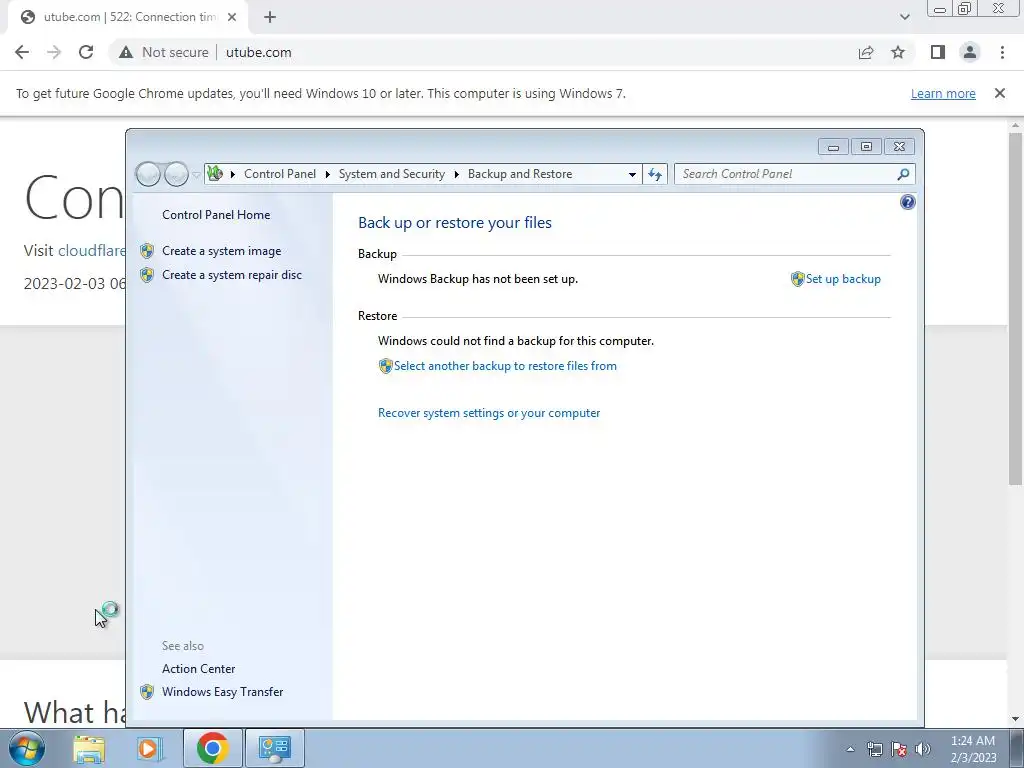
Task: Select the Control Panel breadcrumb
Action: click(280, 174)
